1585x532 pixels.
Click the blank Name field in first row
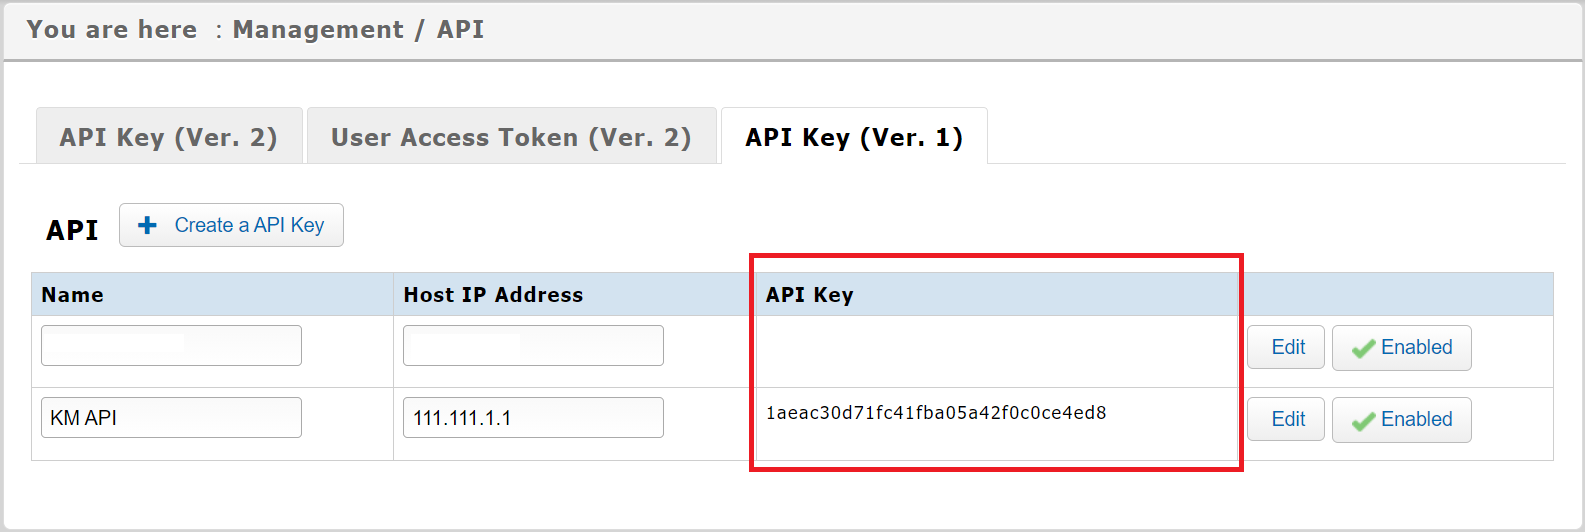171,346
